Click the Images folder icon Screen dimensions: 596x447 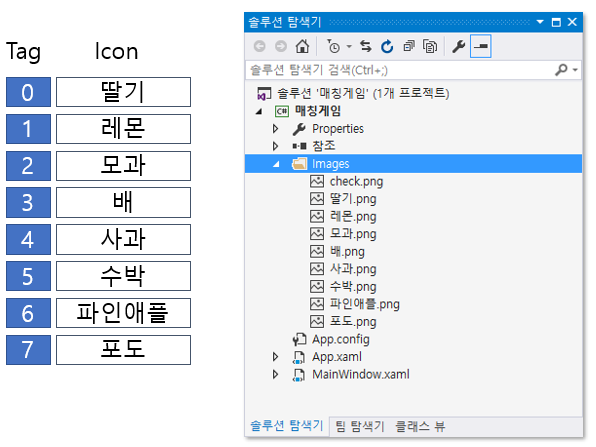(x=300, y=164)
